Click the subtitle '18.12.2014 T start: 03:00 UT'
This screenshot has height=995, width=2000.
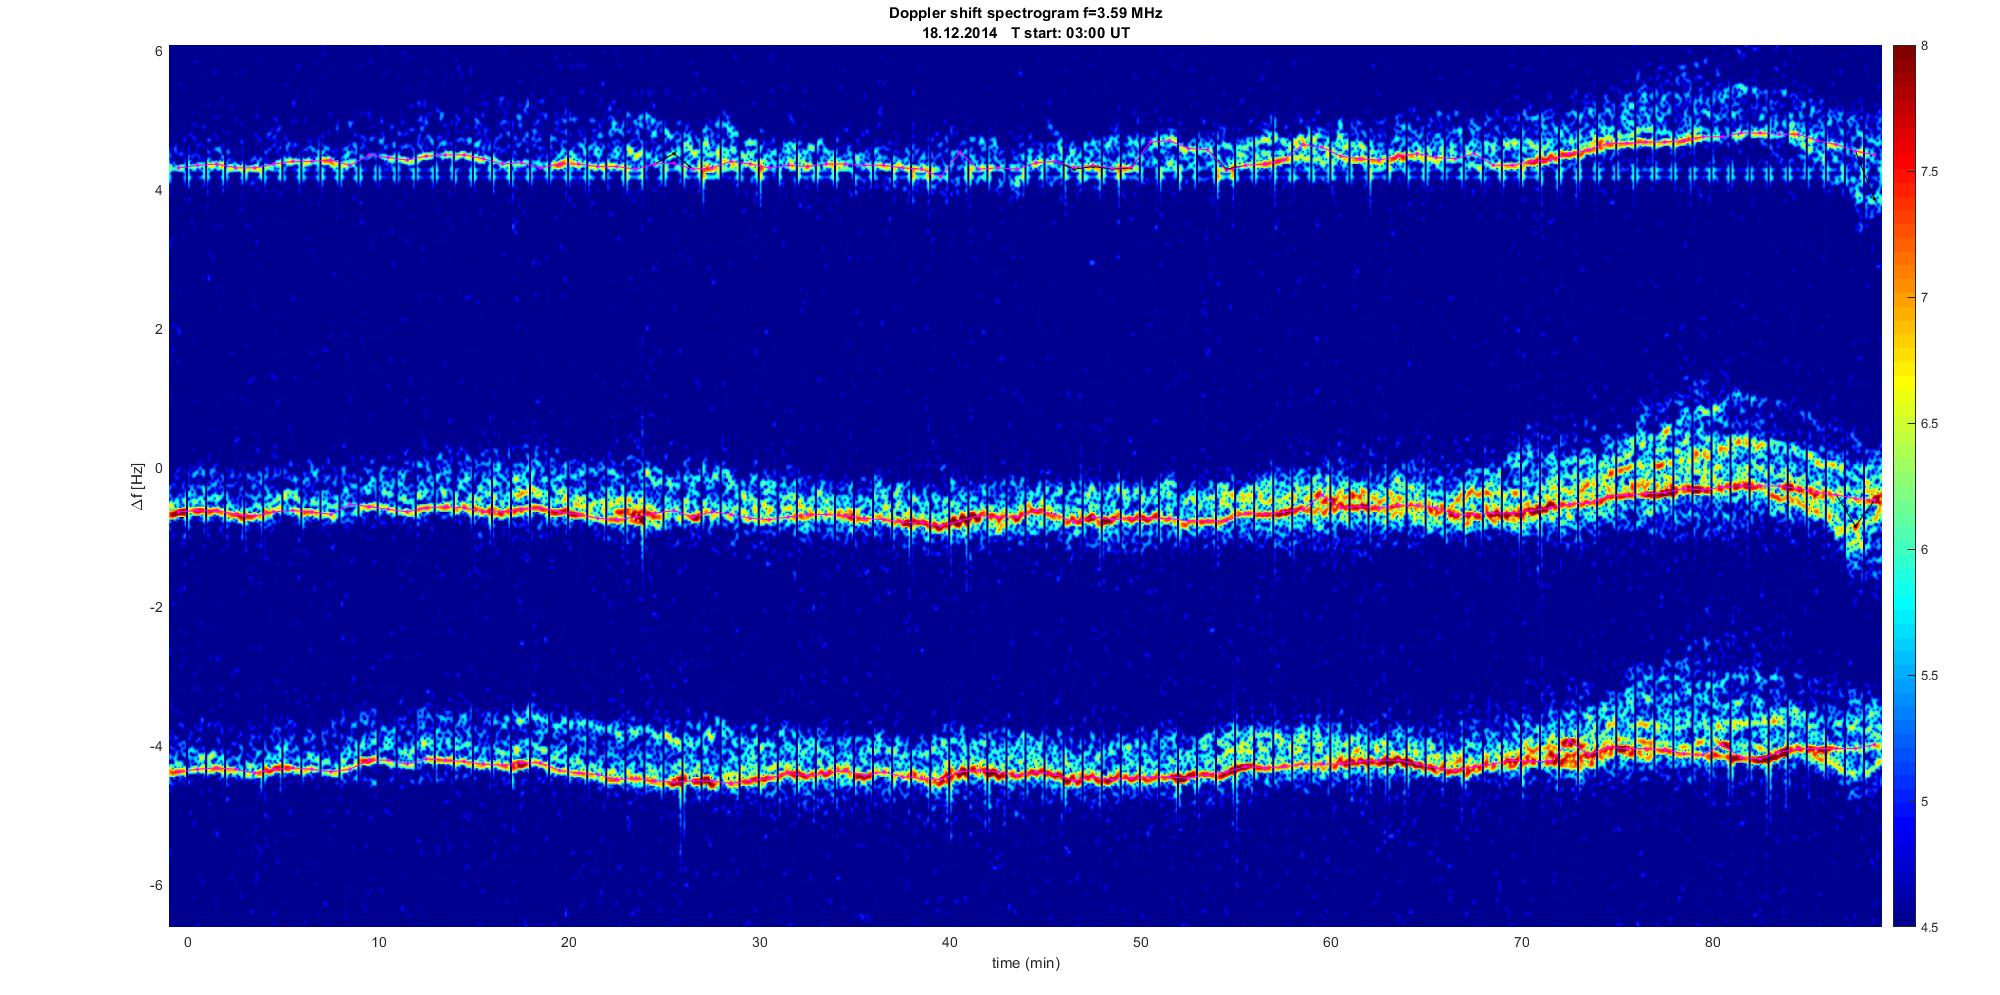[1026, 33]
